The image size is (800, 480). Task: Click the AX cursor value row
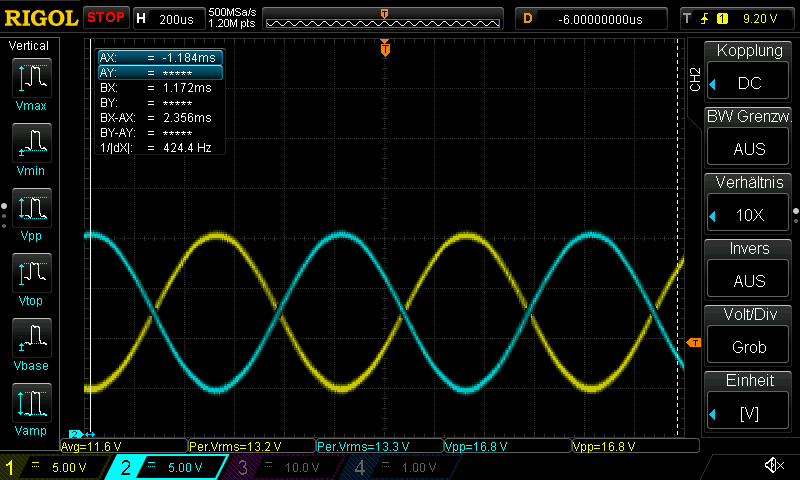point(159,58)
